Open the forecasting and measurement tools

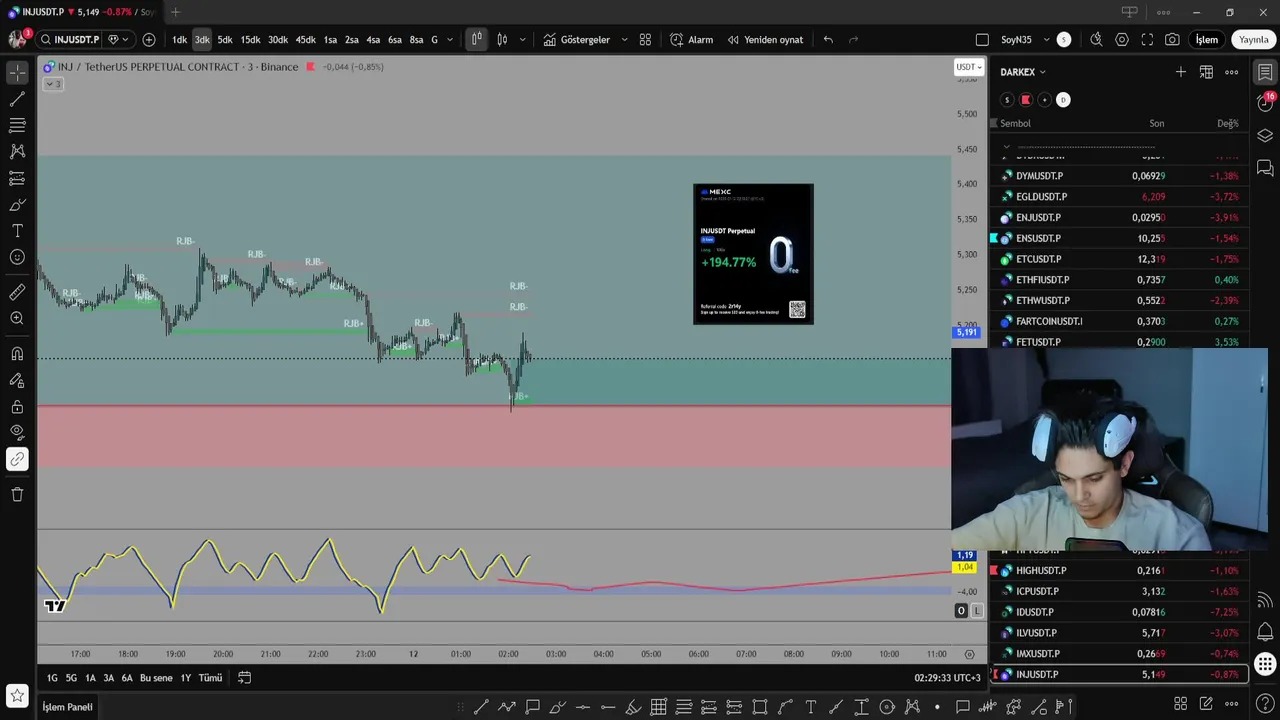[17, 178]
